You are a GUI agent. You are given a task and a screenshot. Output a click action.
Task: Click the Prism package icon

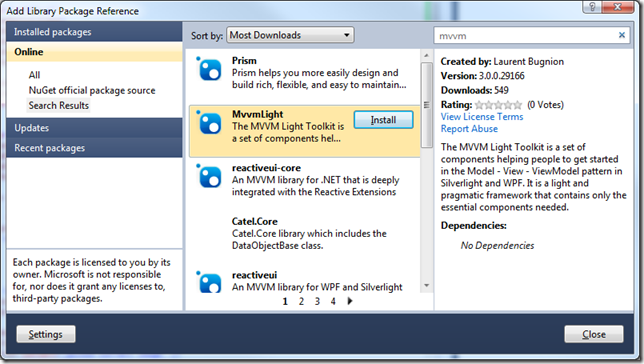209,69
